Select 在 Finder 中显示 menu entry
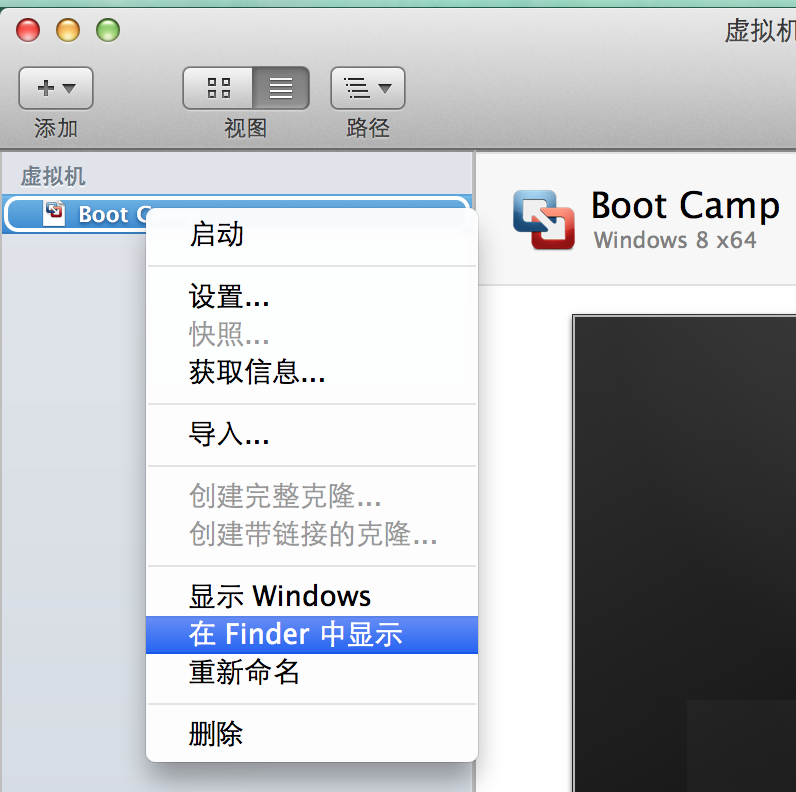Screen dimensions: 796x792 (x=312, y=635)
